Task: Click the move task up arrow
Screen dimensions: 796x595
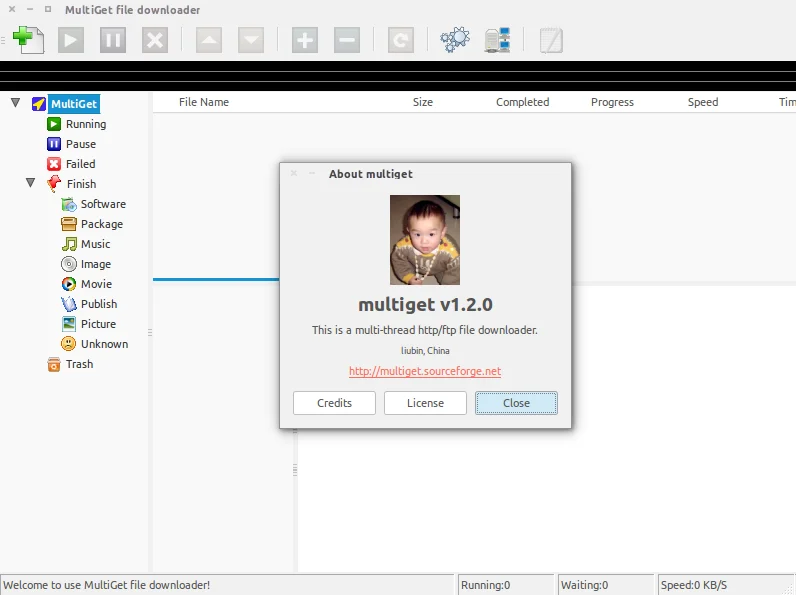Action: click(209, 40)
